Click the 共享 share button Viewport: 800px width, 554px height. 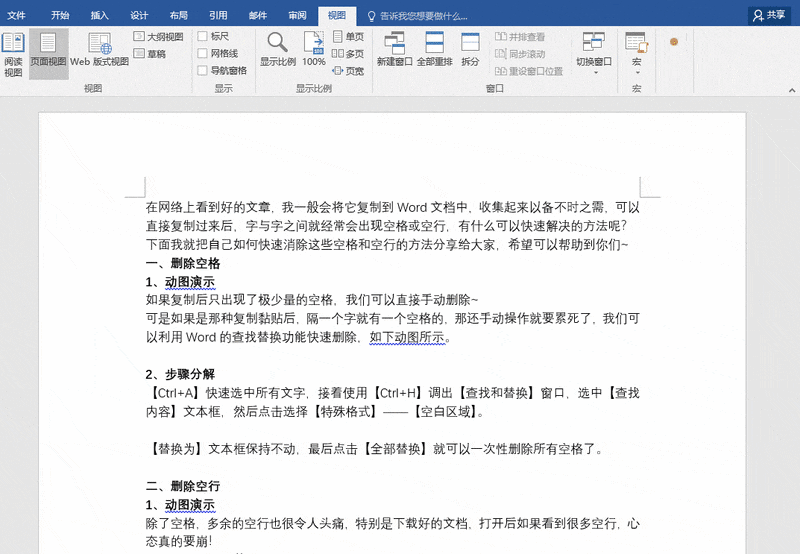(x=769, y=15)
